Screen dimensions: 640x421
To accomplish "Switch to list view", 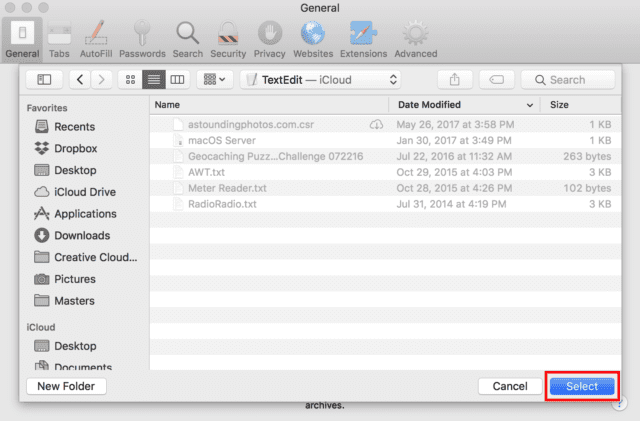I will tap(154, 79).
